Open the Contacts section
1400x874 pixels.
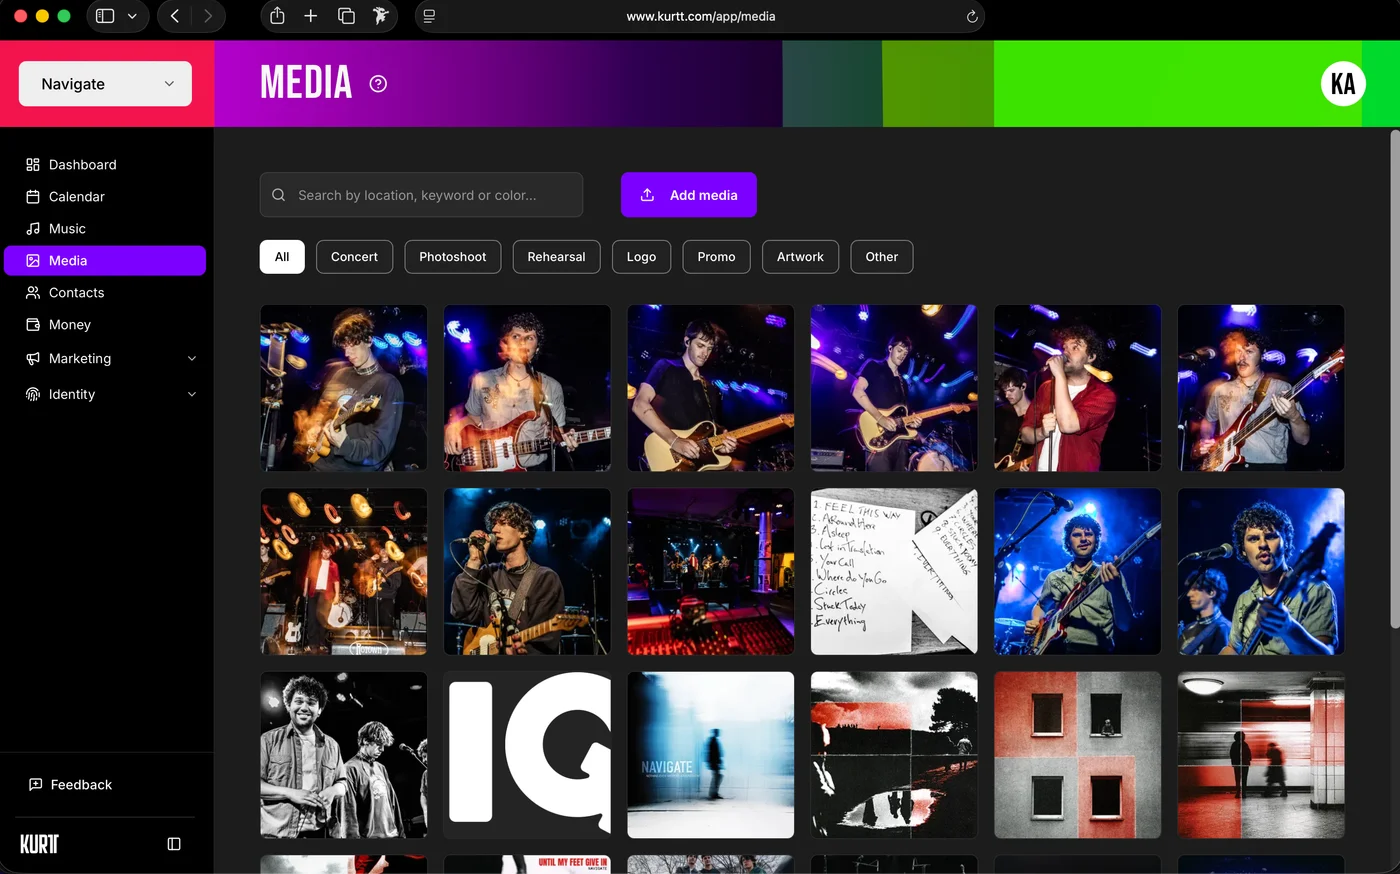tap(105, 293)
